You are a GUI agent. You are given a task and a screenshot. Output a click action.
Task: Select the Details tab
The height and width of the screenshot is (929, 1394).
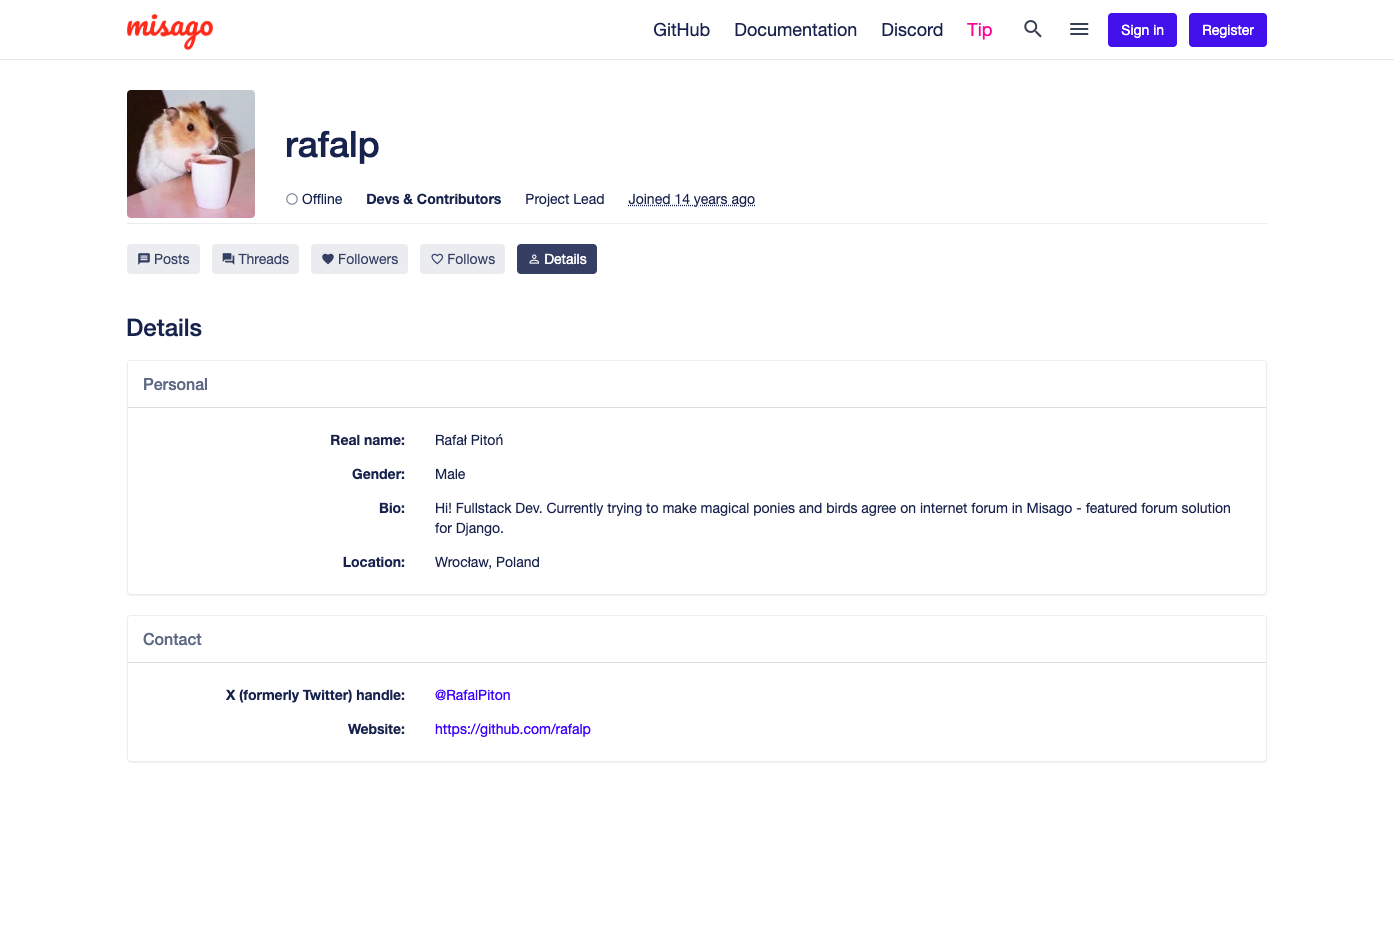tap(557, 259)
